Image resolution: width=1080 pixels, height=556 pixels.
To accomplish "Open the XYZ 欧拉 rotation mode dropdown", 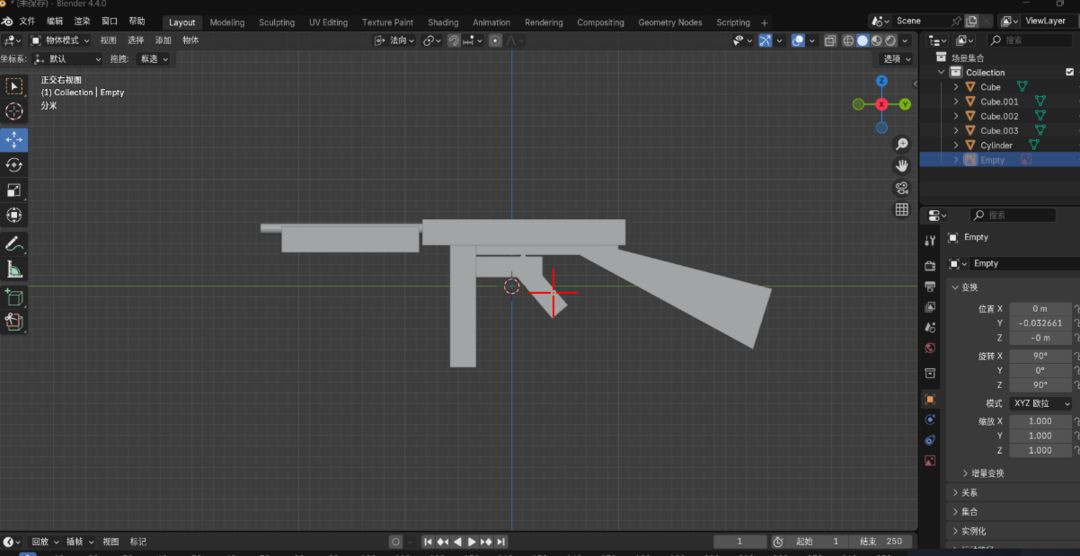I will (x=1041, y=404).
